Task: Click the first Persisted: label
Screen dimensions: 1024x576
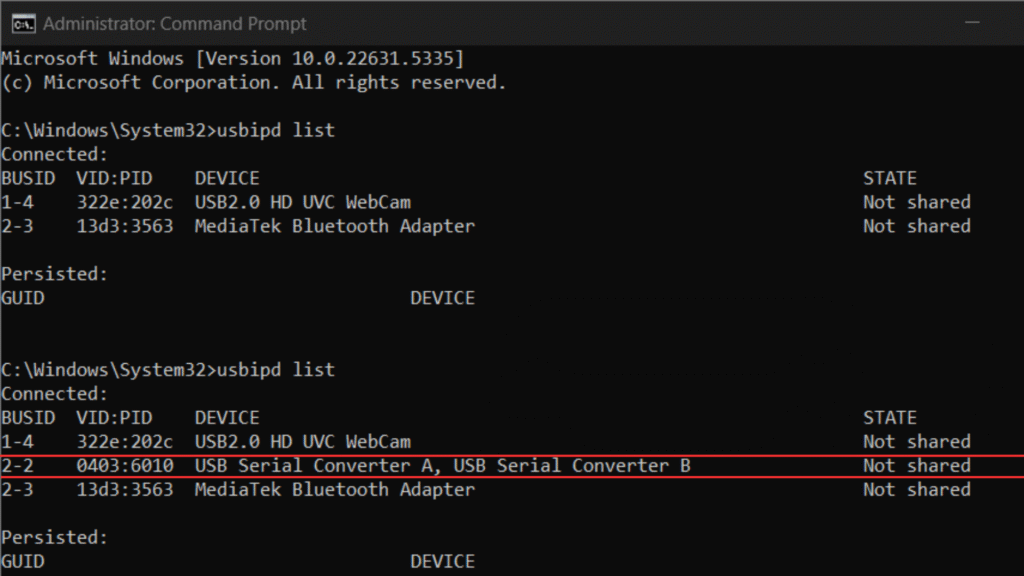Action: pos(54,274)
